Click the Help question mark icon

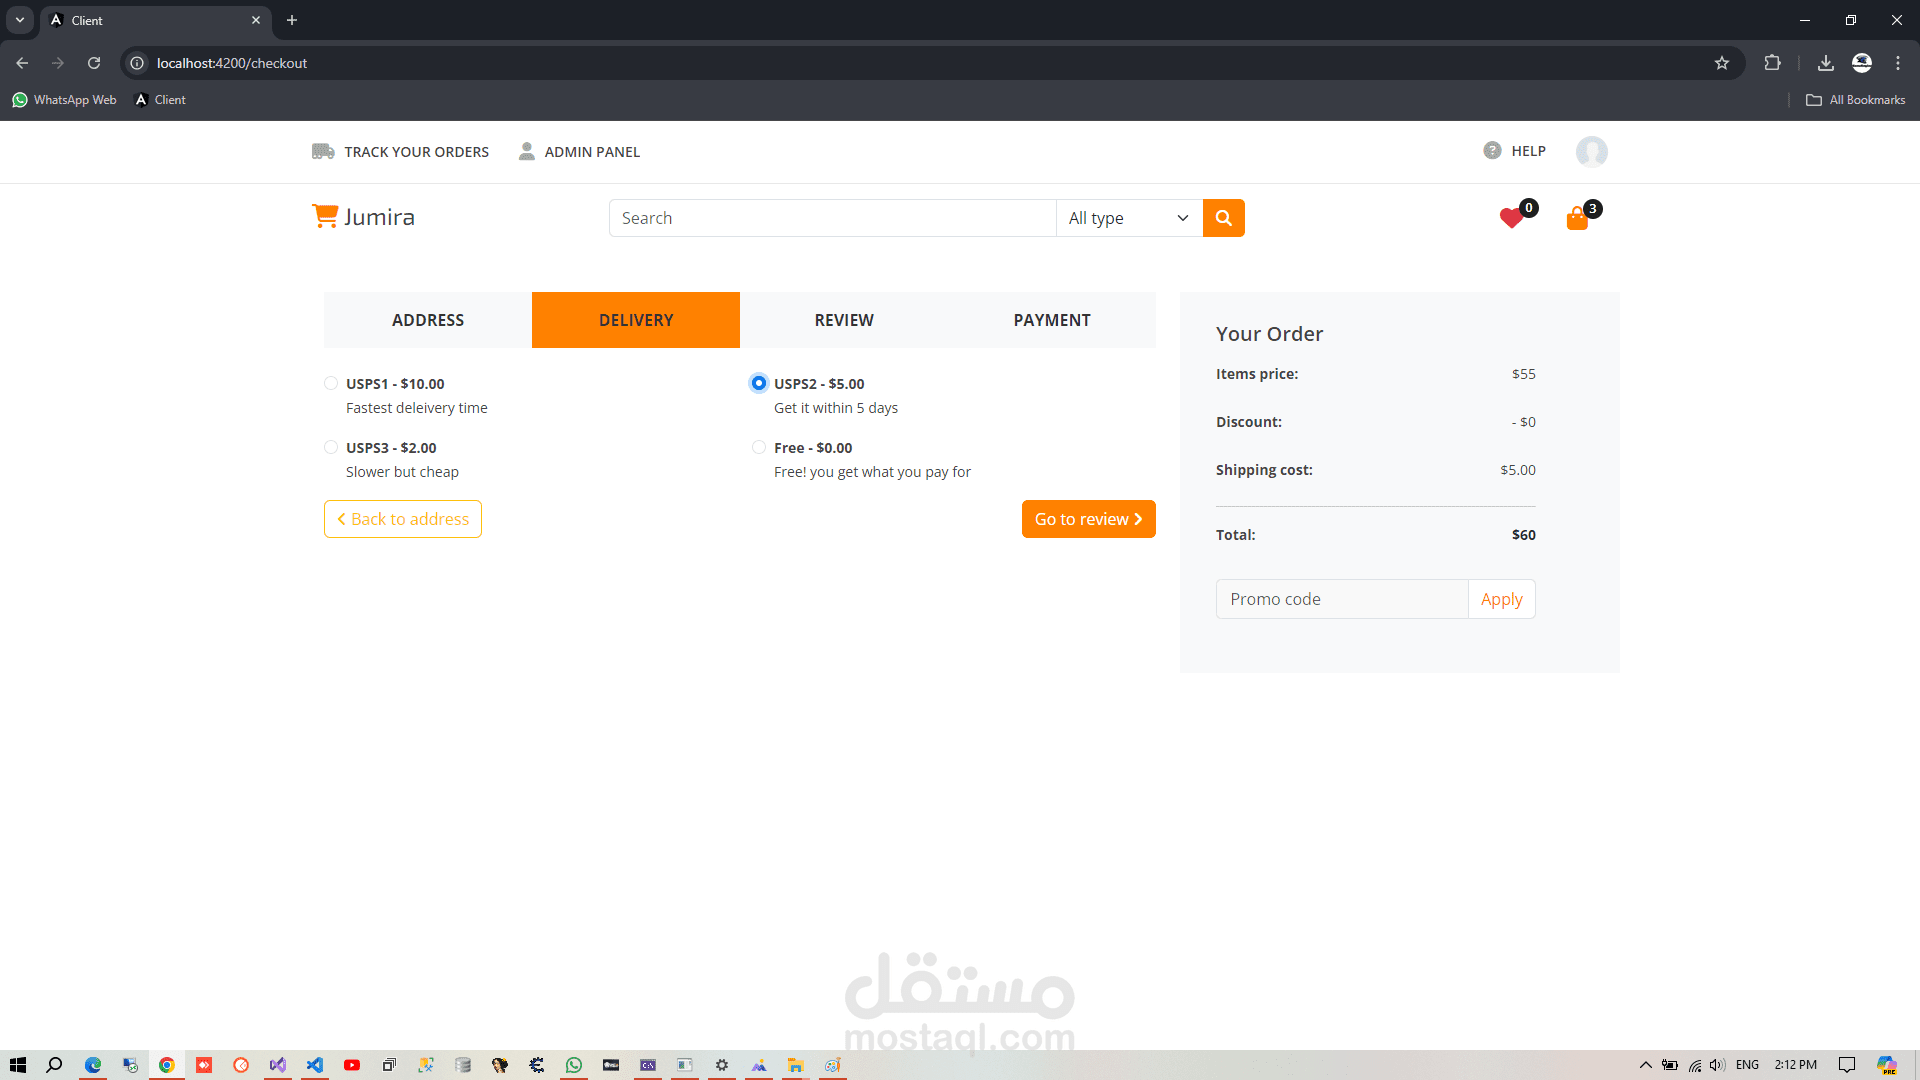(1492, 151)
